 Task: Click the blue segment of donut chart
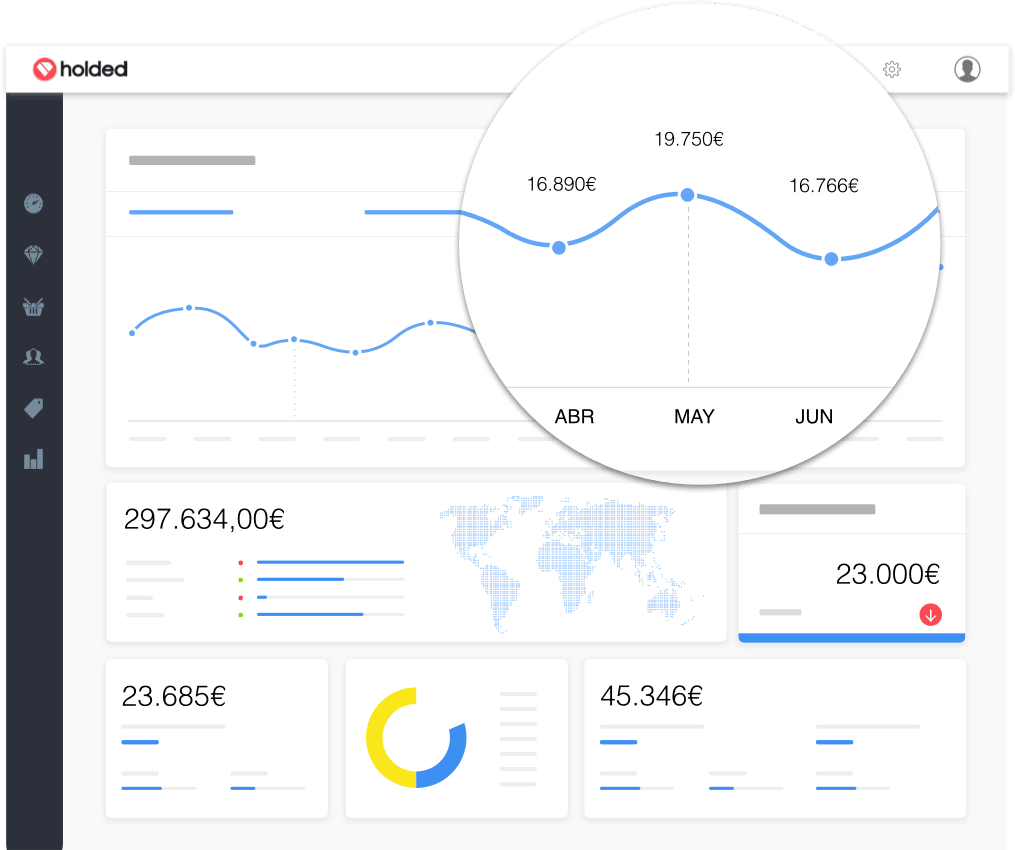[448, 760]
